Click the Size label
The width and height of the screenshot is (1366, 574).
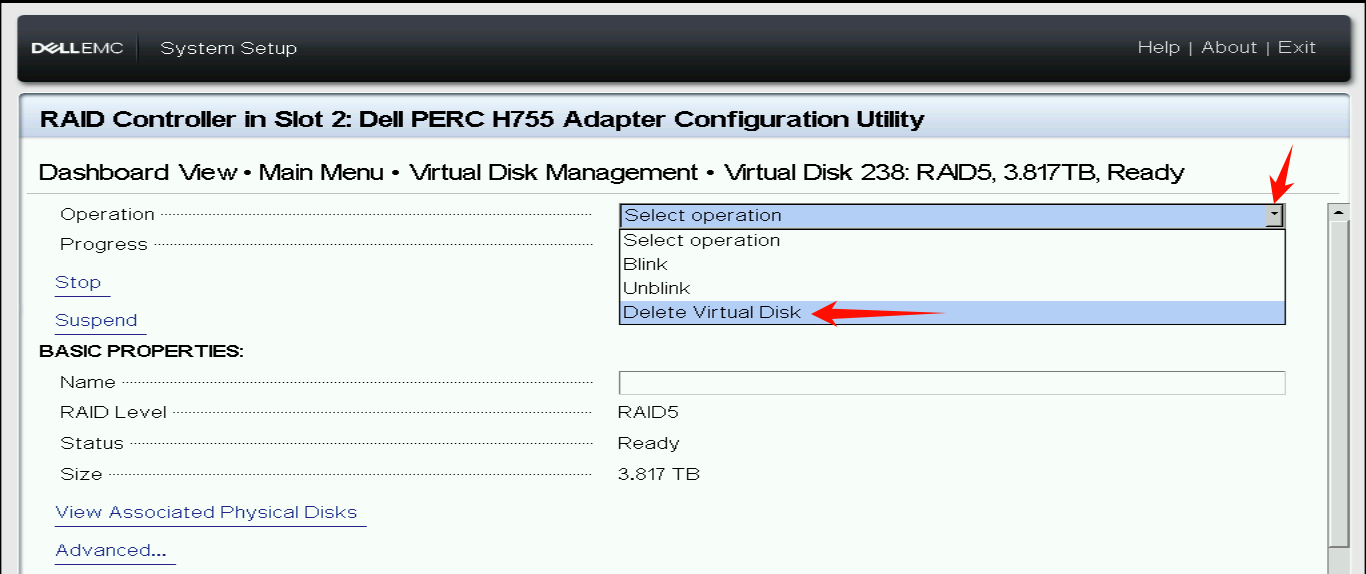81,474
